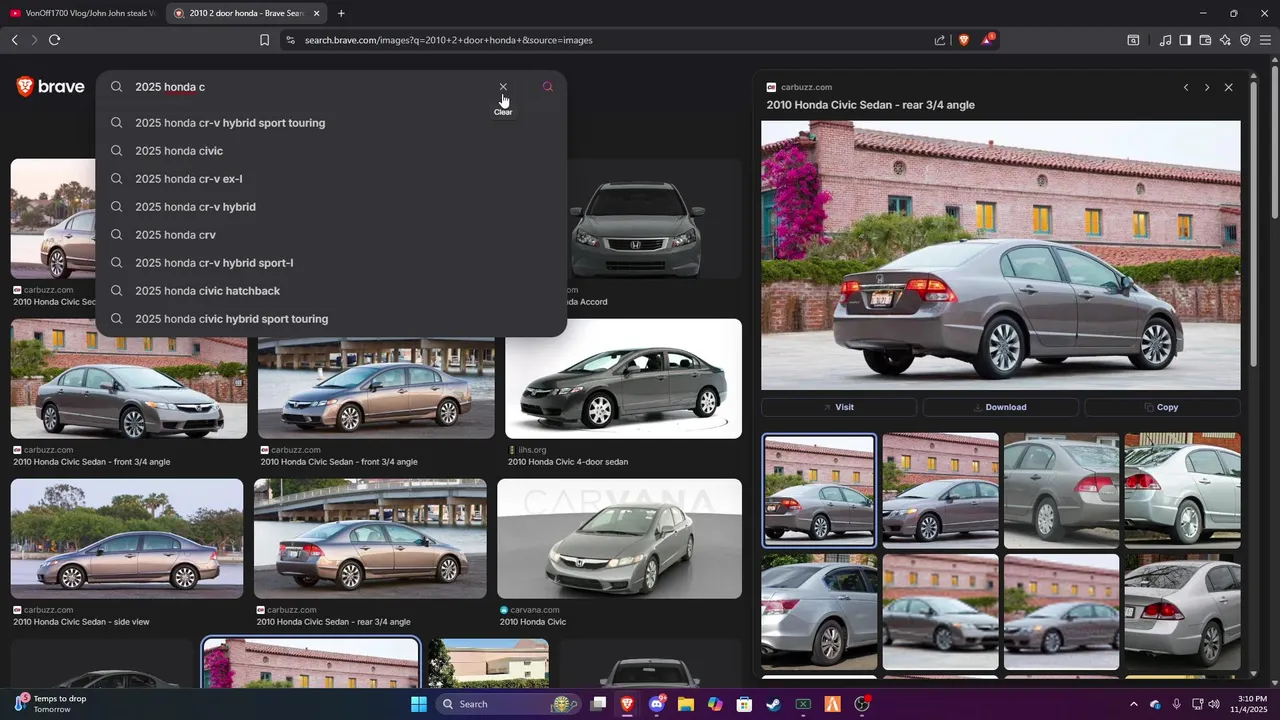Go back to previous page
The height and width of the screenshot is (720, 1280).
[14, 40]
